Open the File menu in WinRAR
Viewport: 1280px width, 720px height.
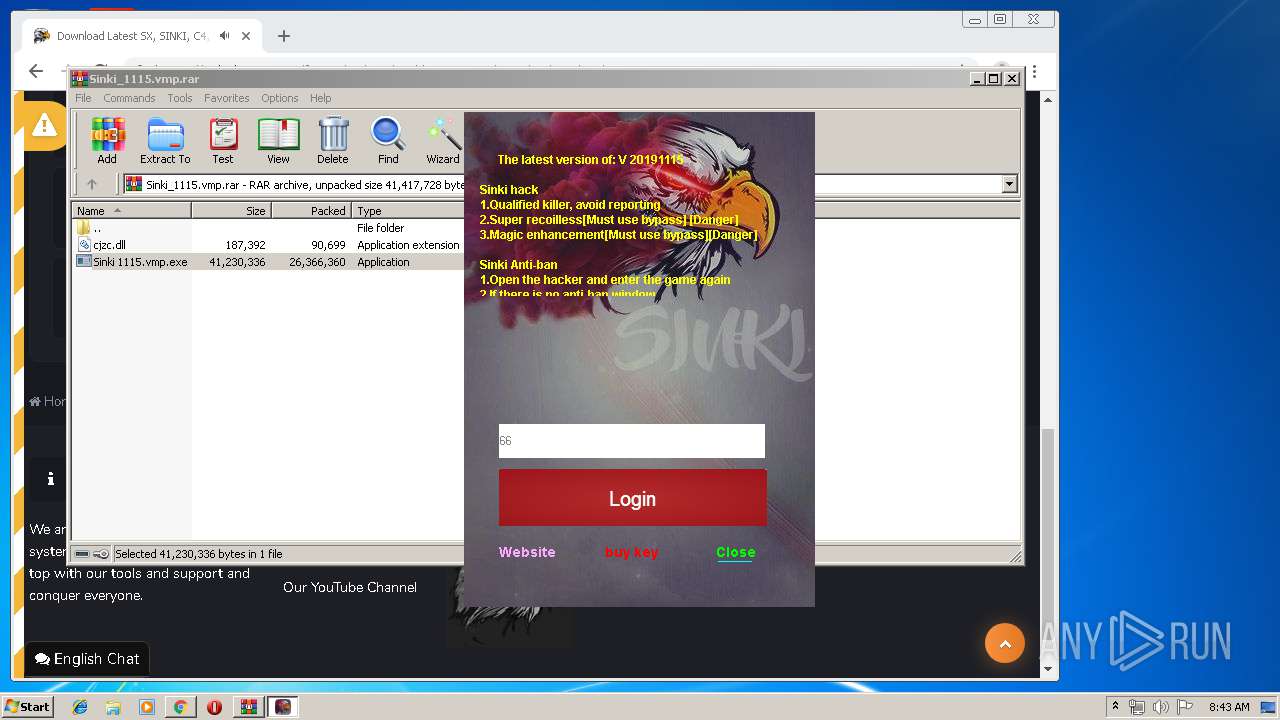coord(83,98)
